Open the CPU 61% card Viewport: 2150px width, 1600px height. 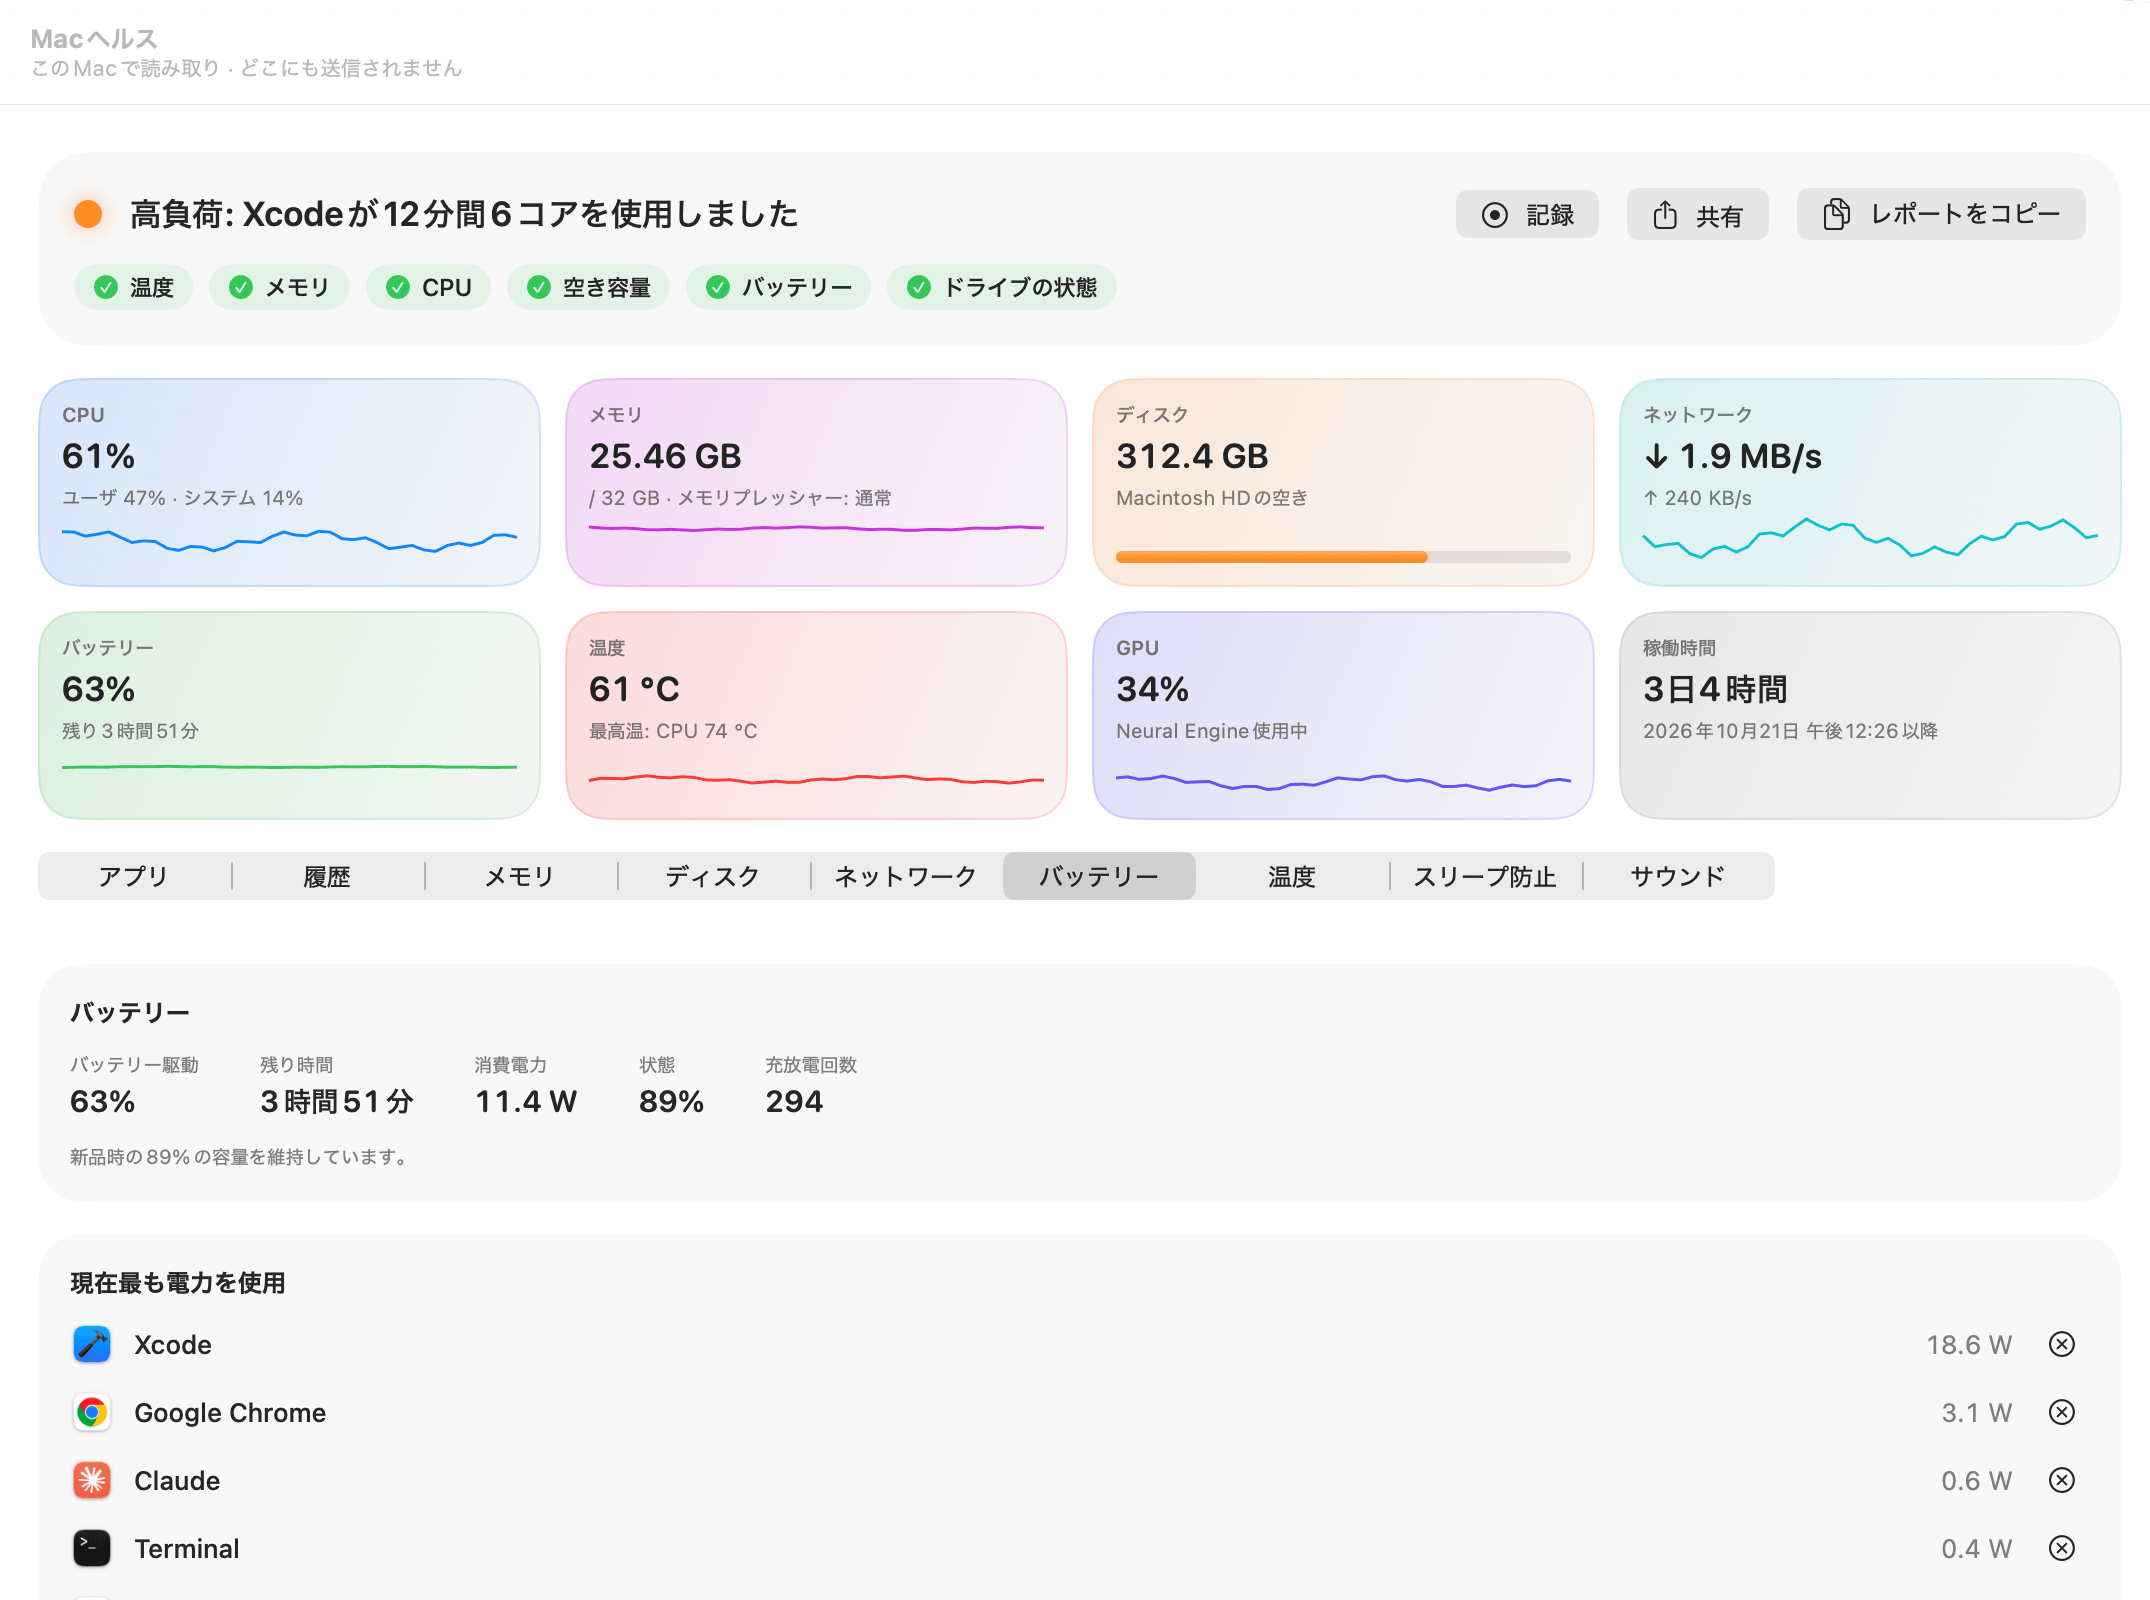289,482
